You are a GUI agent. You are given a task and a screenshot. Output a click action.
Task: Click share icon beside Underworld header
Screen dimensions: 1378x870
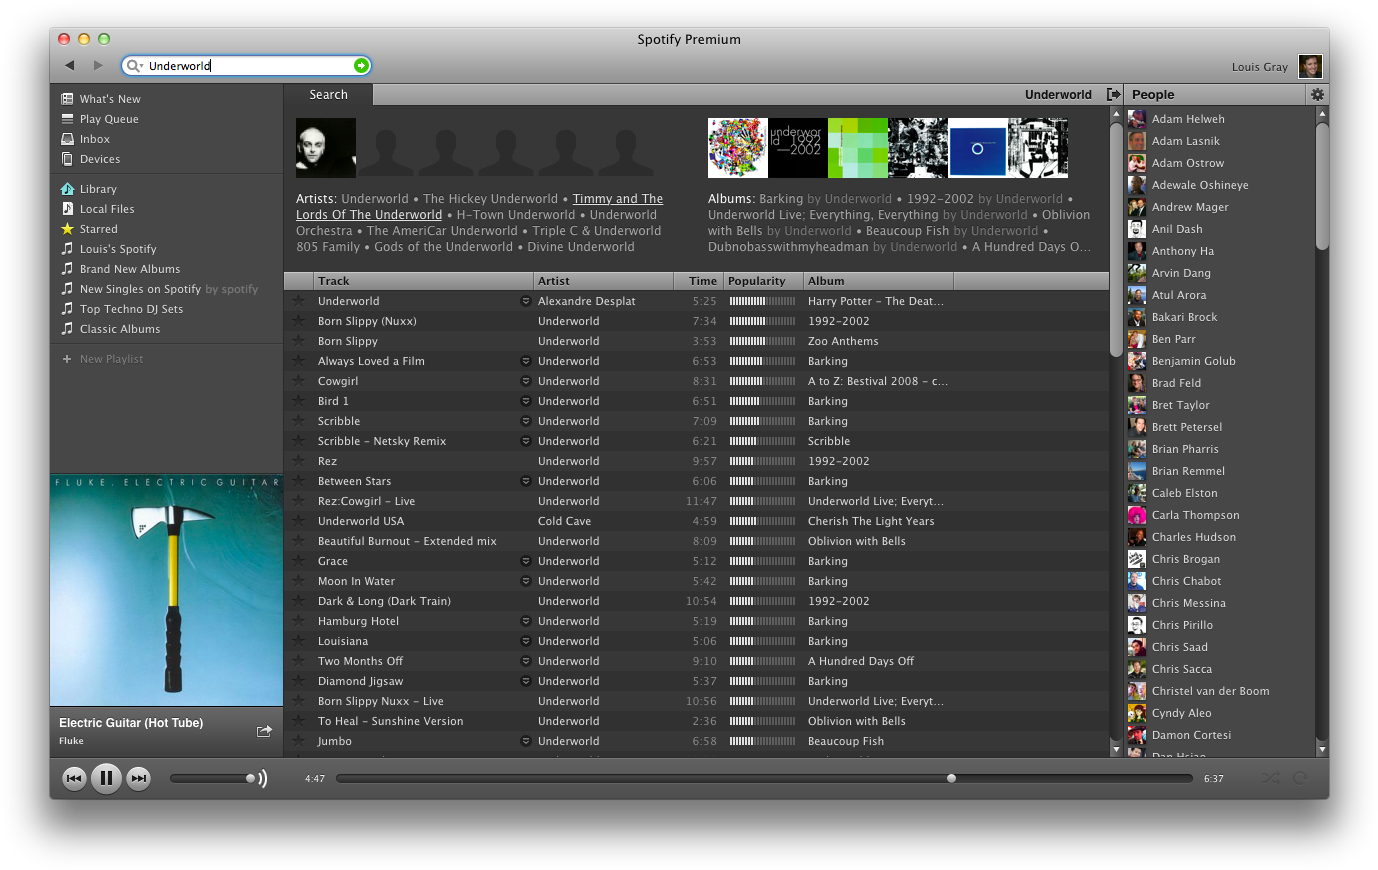tap(1113, 95)
